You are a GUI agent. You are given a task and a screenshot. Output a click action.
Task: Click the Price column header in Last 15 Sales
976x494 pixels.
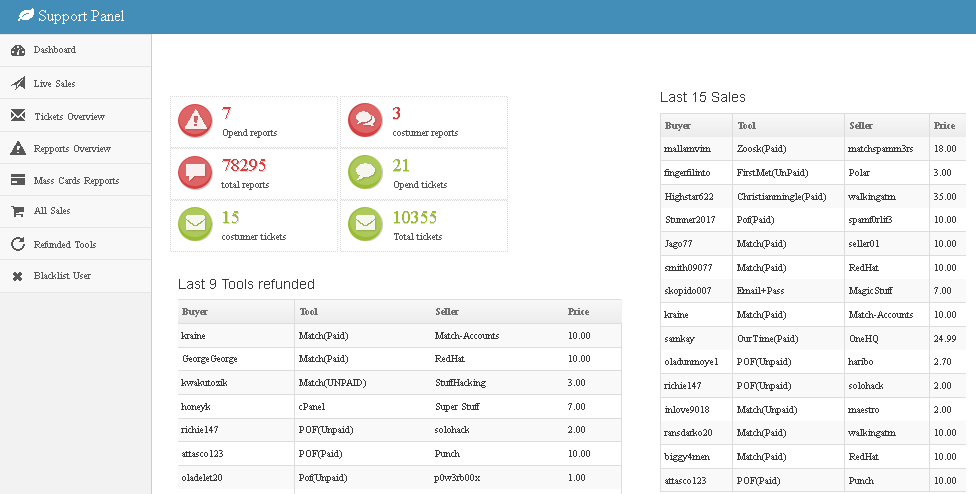pos(943,126)
